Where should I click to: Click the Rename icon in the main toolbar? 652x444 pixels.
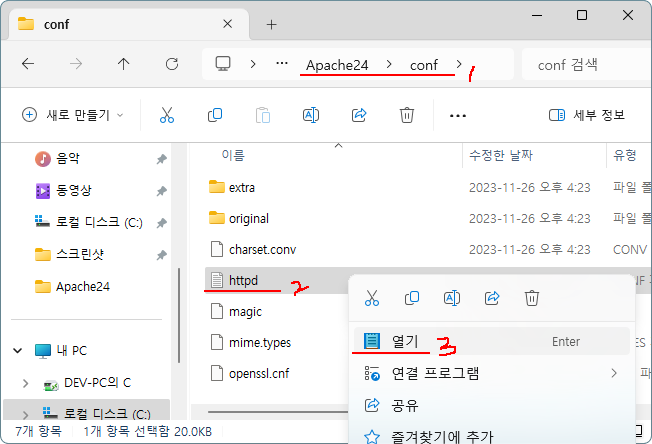[311, 115]
